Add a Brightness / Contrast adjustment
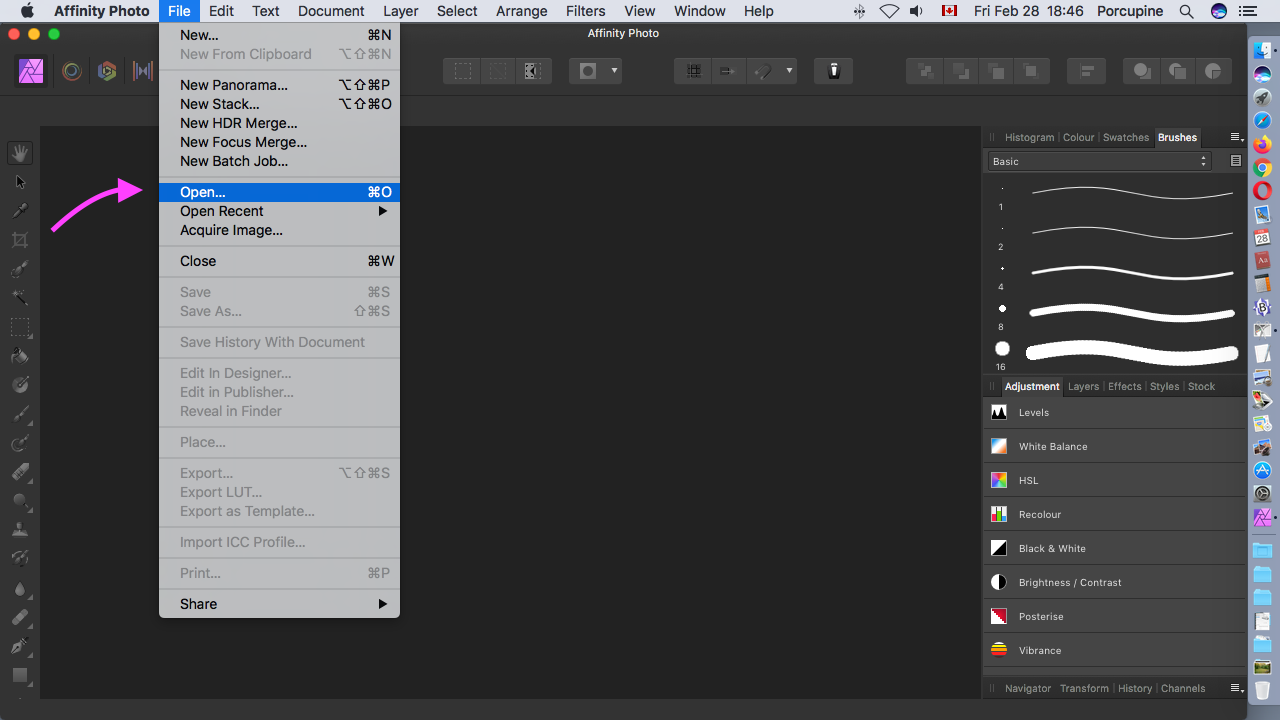The height and width of the screenshot is (720, 1280). tap(1114, 582)
